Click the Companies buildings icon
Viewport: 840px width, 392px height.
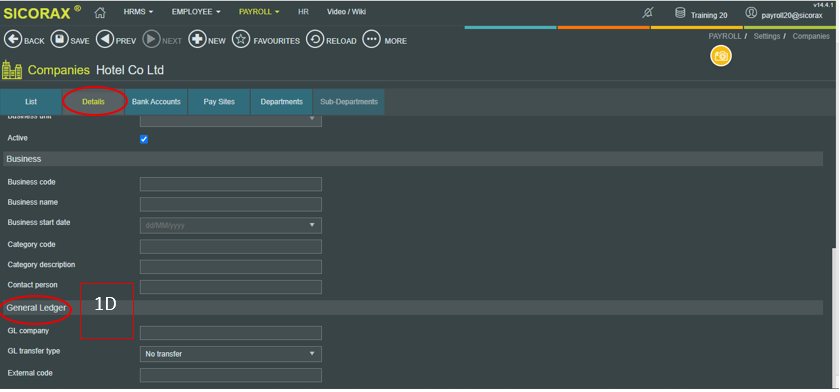[12, 70]
